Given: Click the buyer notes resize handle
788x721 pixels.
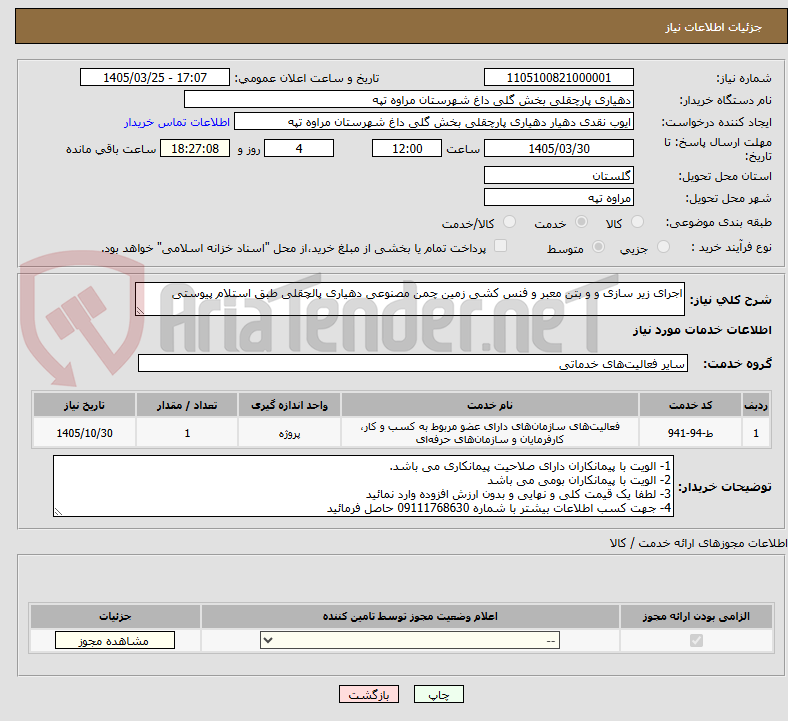Looking at the screenshot, I should pos(58,512).
